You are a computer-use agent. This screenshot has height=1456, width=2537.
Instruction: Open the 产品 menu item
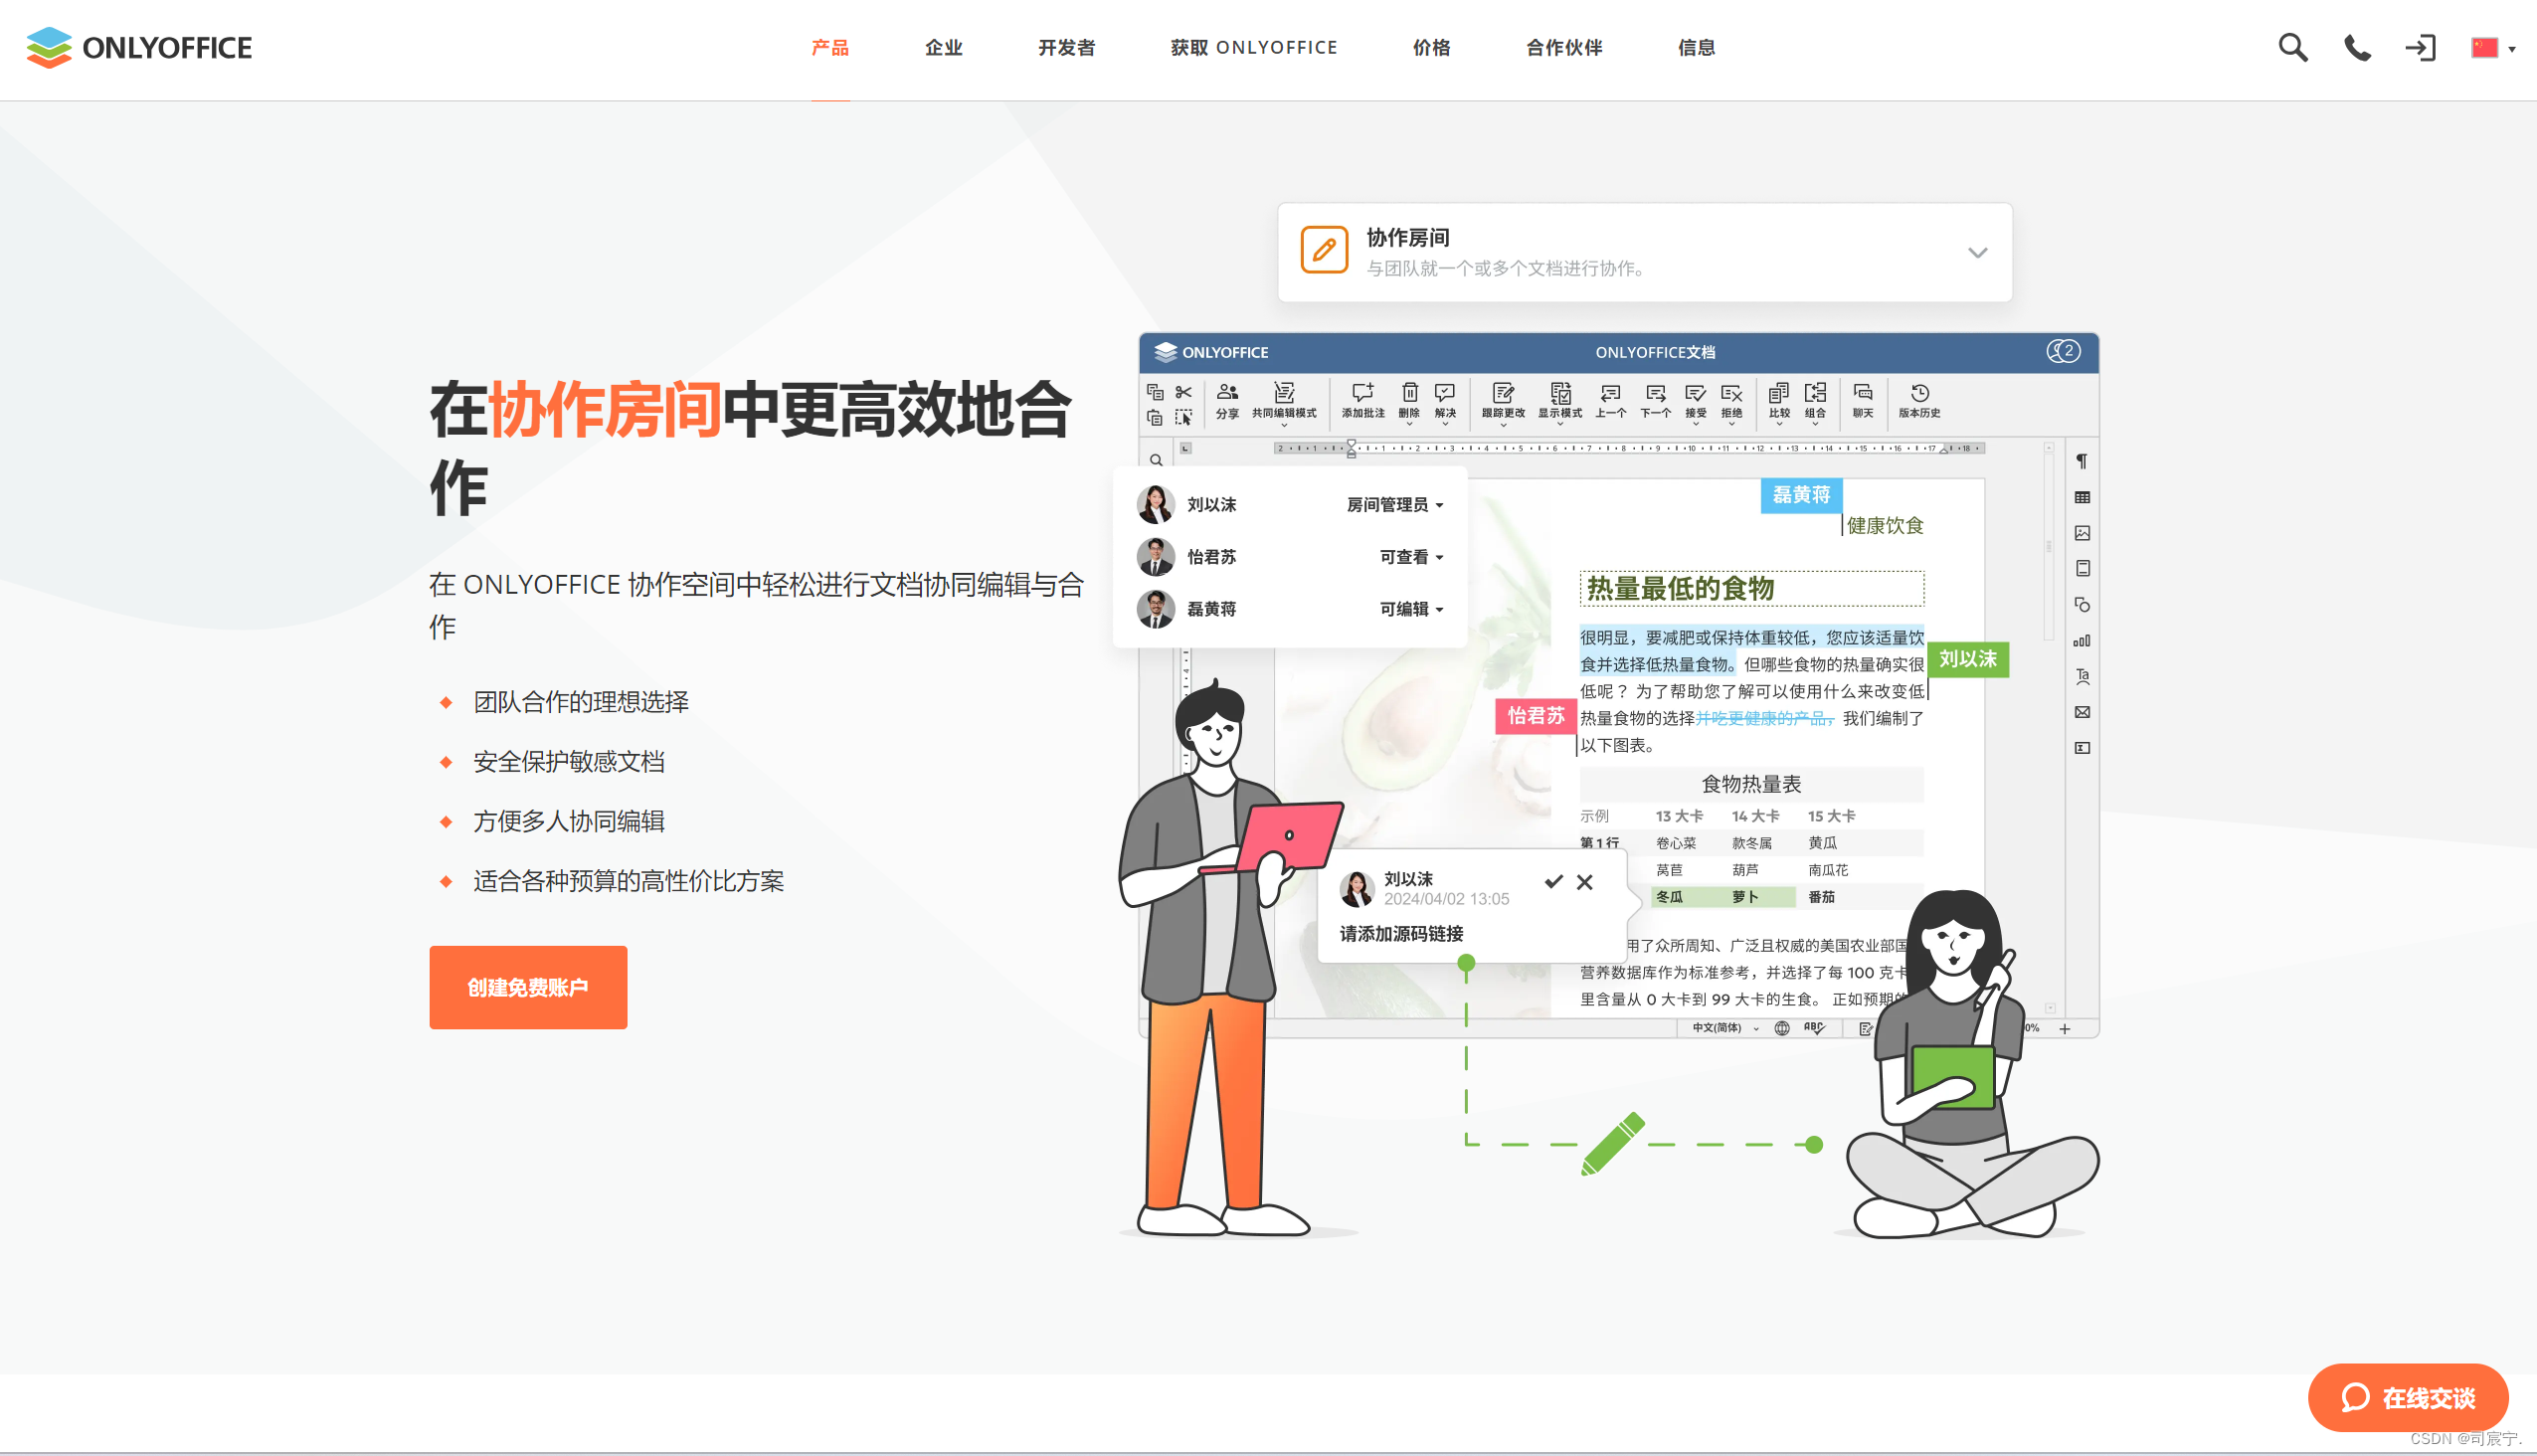click(x=830, y=48)
